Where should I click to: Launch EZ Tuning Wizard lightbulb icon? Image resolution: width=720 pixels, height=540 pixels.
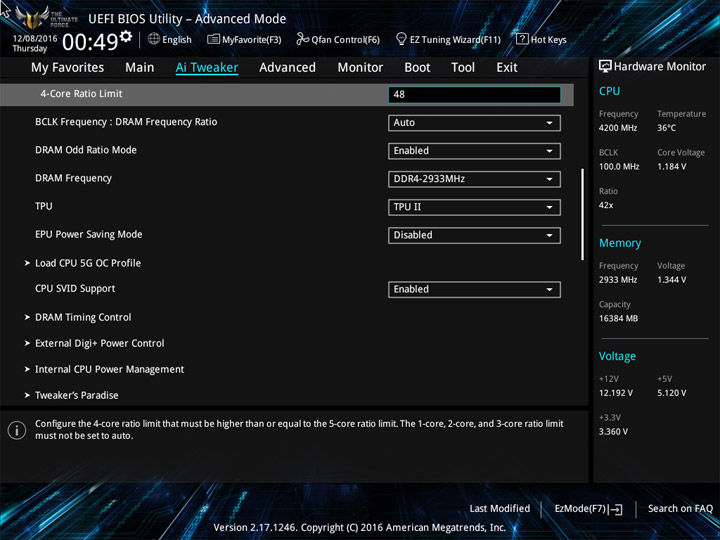click(401, 39)
